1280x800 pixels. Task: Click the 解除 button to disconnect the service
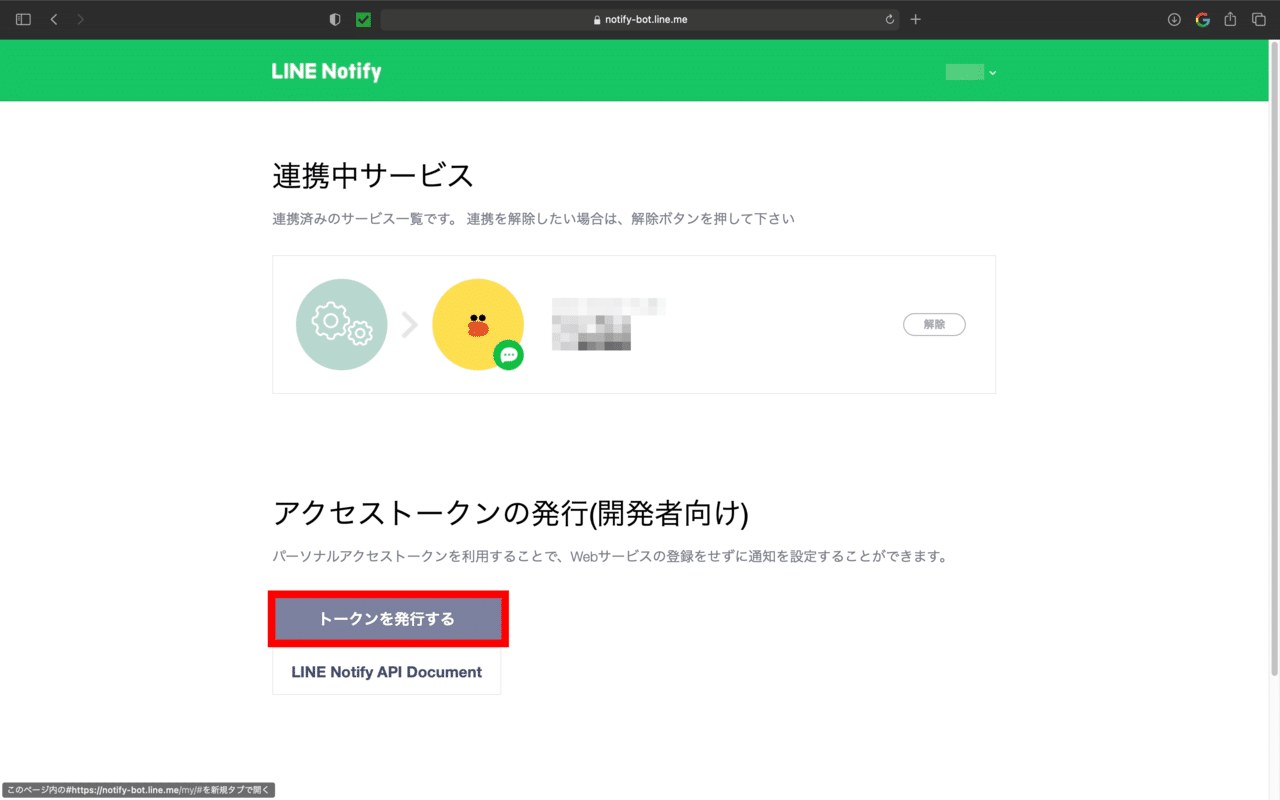tap(934, 324)
